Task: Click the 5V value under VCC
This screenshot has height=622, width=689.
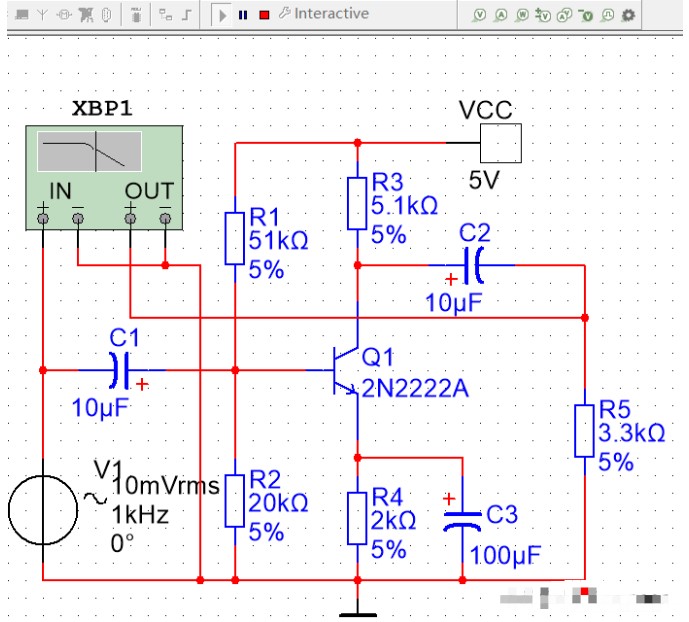Action: coord(484,180)
